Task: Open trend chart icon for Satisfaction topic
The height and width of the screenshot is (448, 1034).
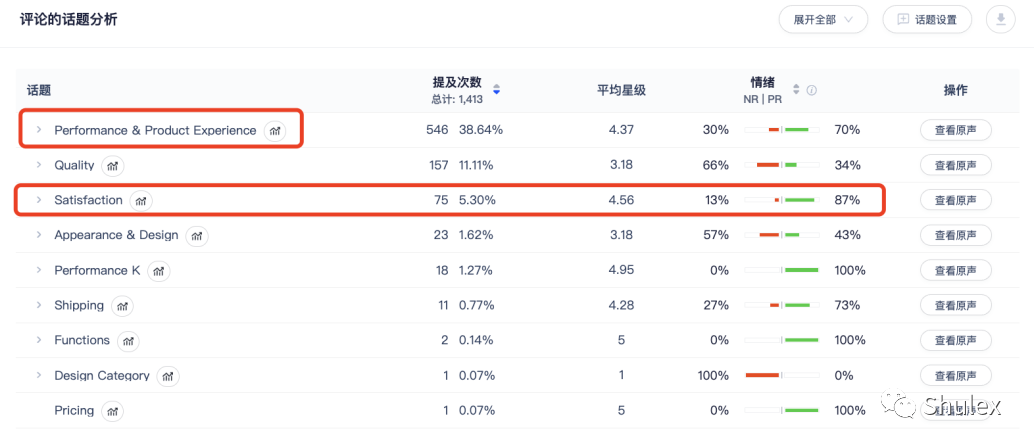Action: [x=141, y=201]
